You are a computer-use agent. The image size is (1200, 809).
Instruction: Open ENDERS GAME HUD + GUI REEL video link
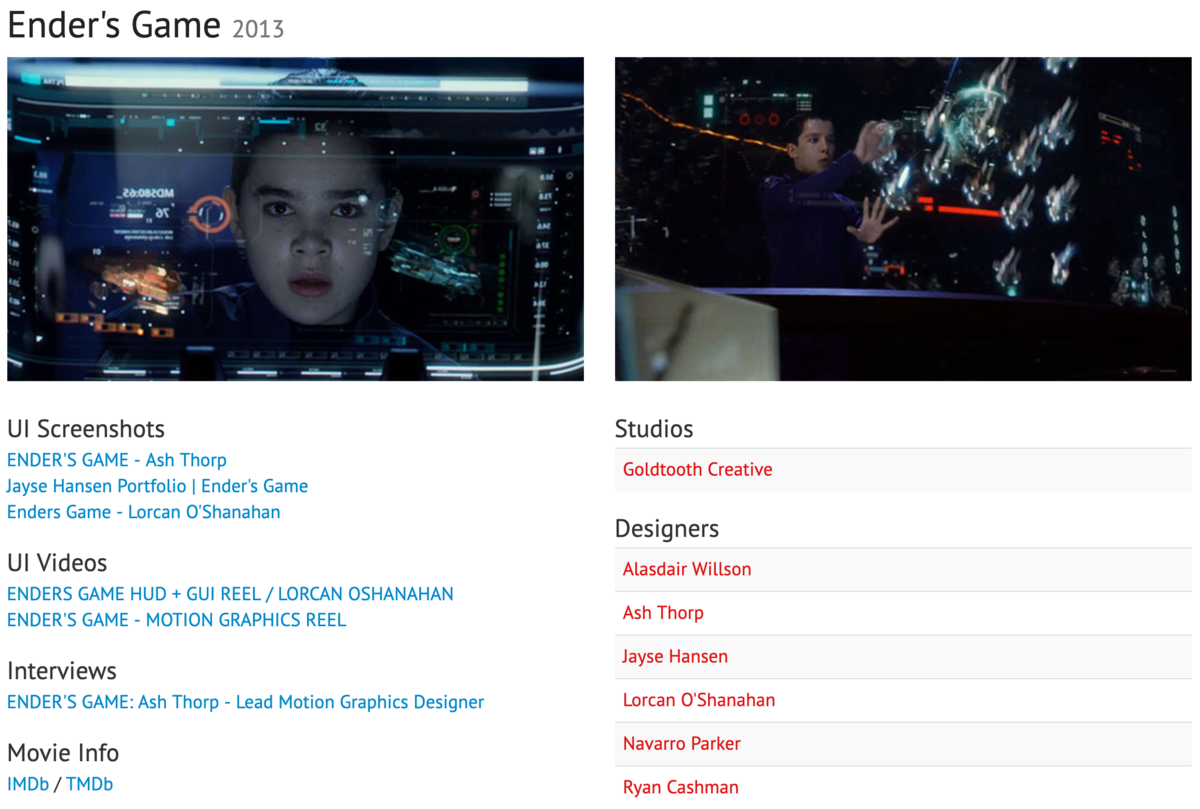[x=230, y=594]
